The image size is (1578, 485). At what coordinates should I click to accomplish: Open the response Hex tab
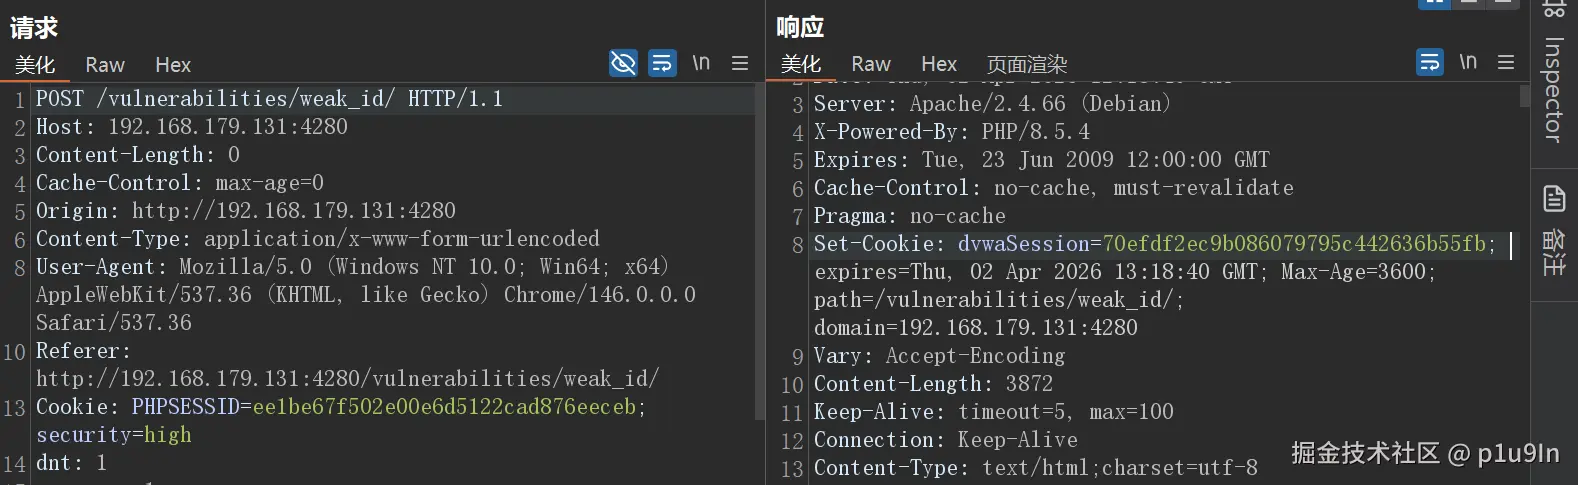coord(939,64)
